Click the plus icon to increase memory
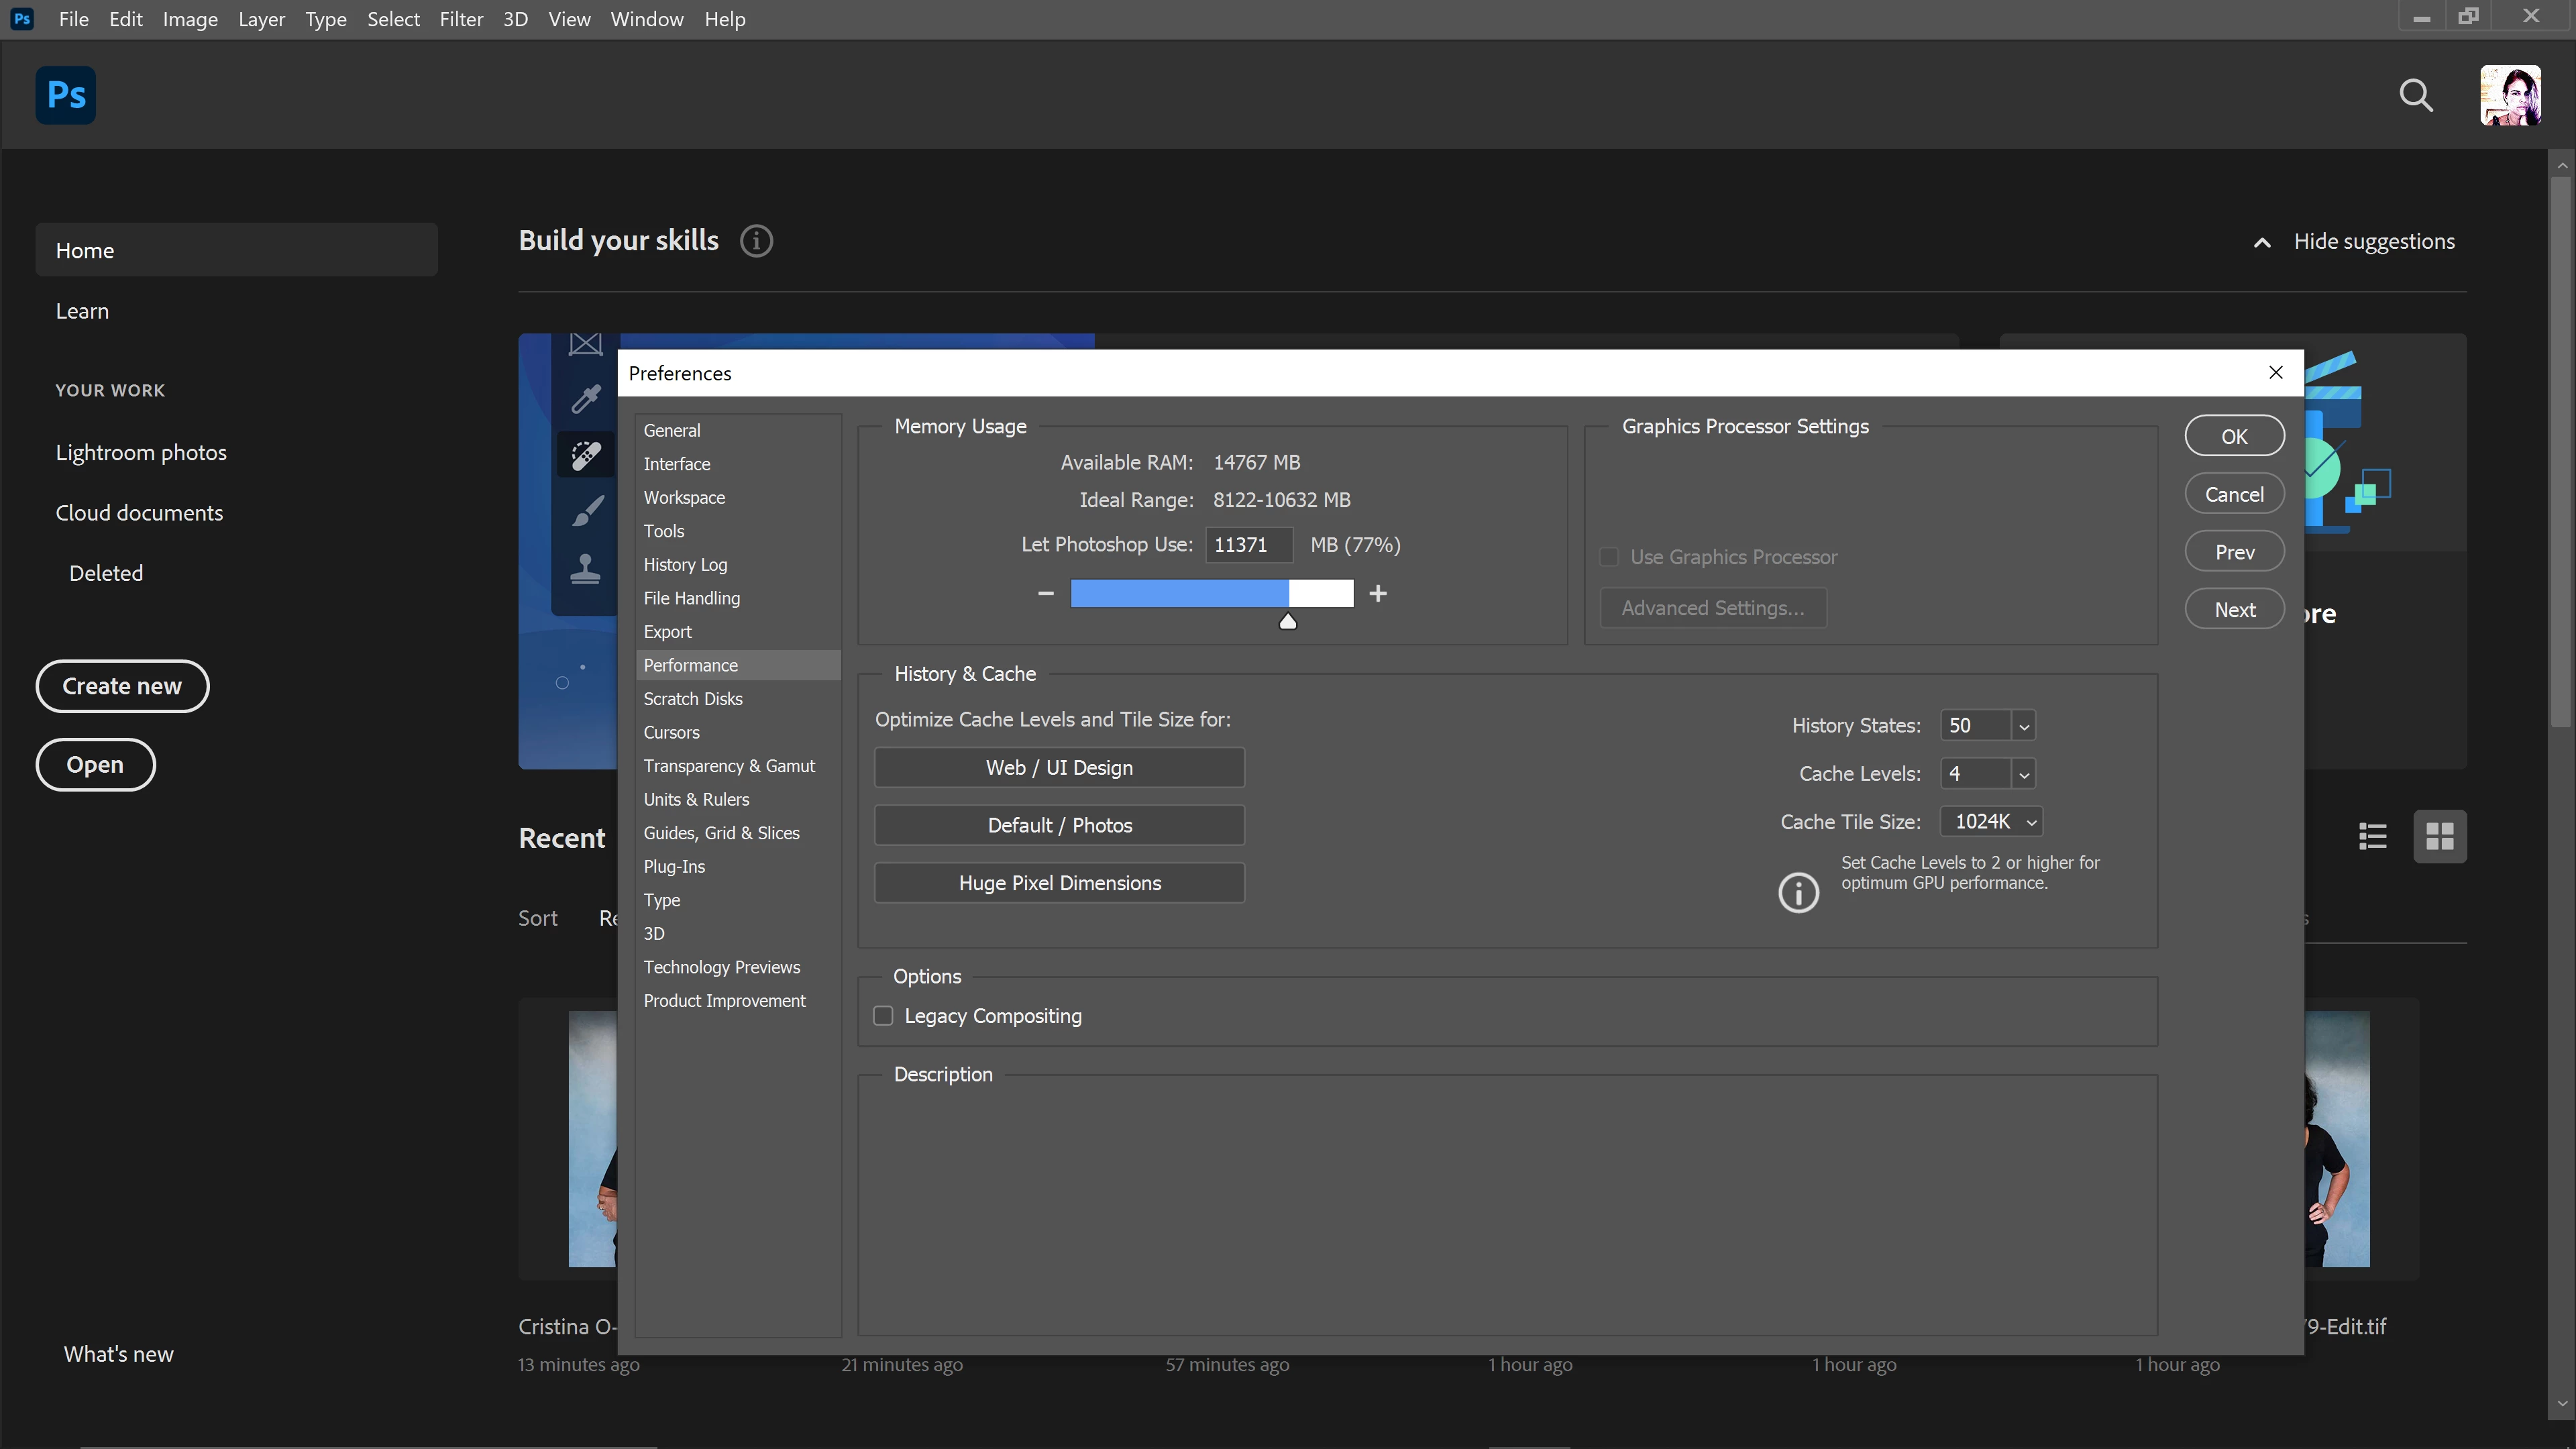Viewport: 2576px width, 1449px height. click(1378, 593)
